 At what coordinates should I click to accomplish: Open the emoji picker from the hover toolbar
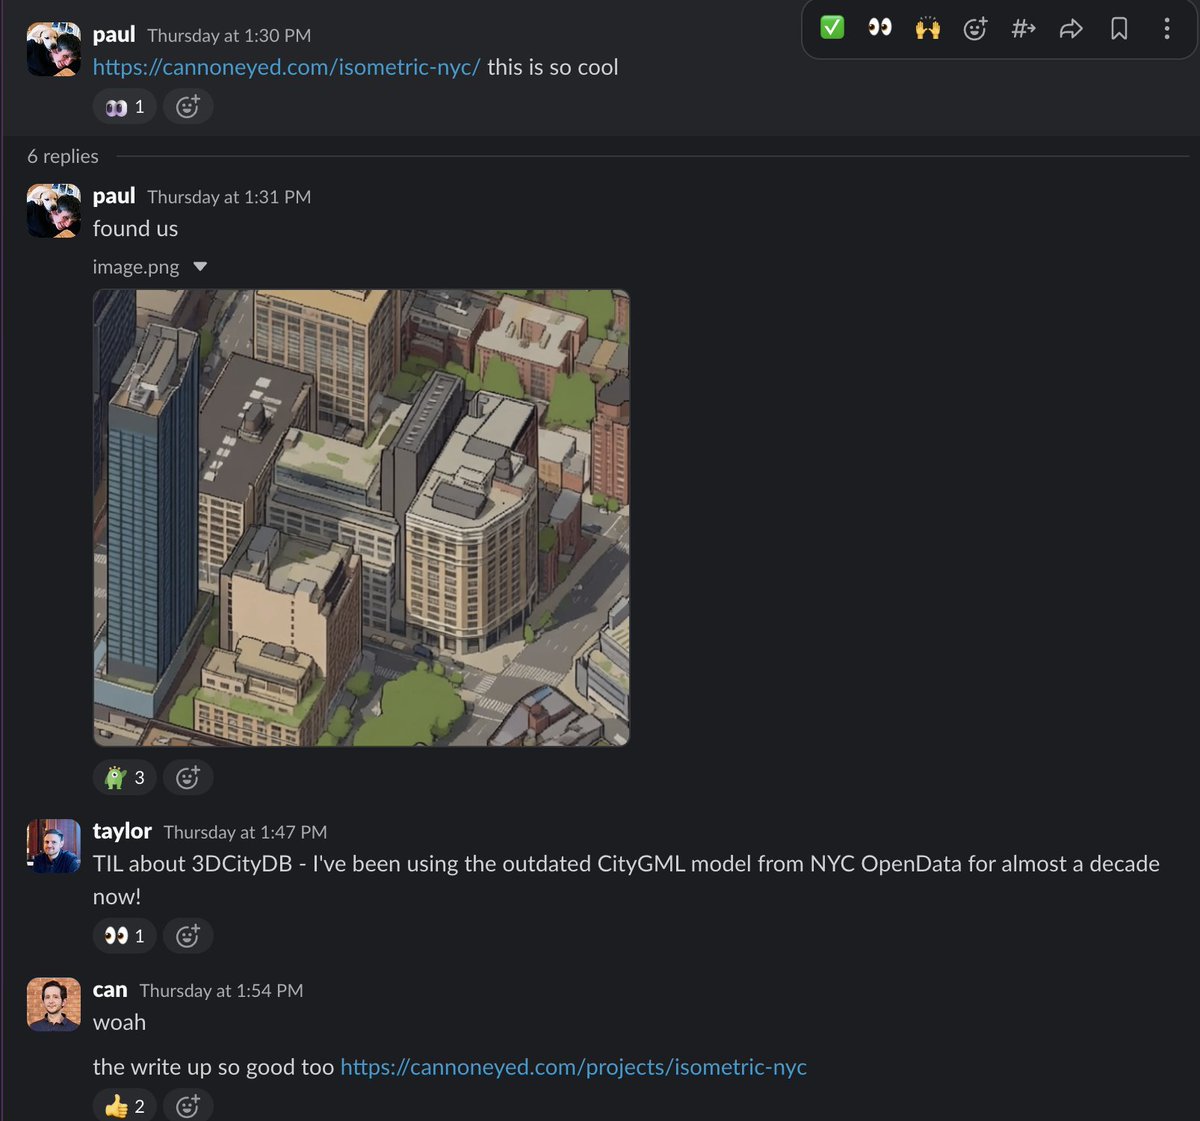coord(975,28)
